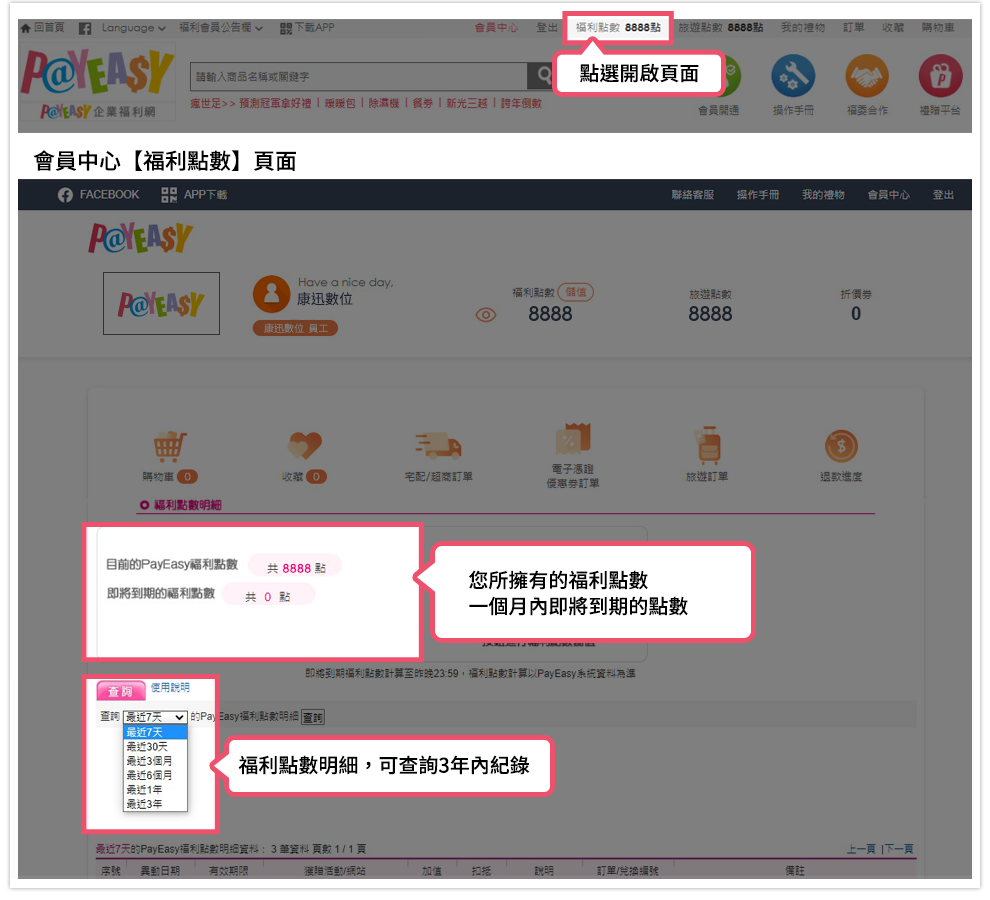
Task: Go to 下一頁 of the records
Action: 899,849
